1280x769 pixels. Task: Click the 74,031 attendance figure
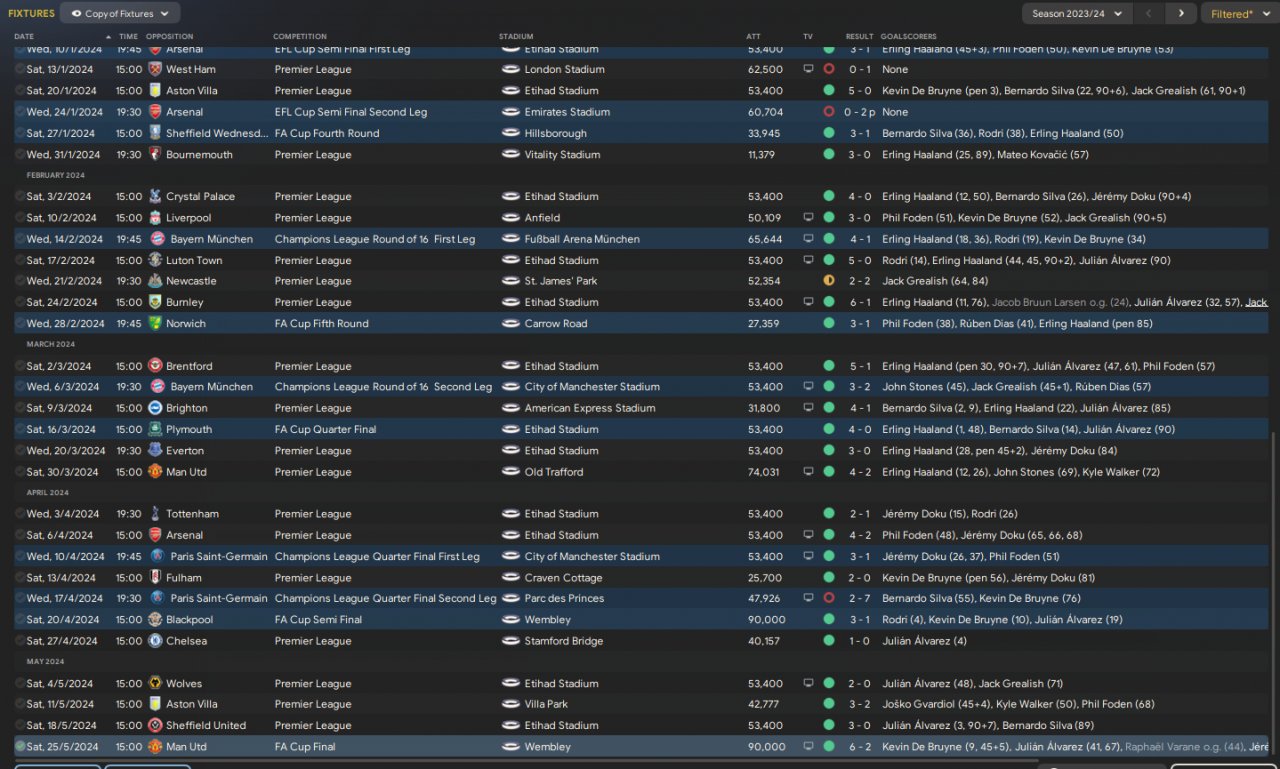point(764,472)
